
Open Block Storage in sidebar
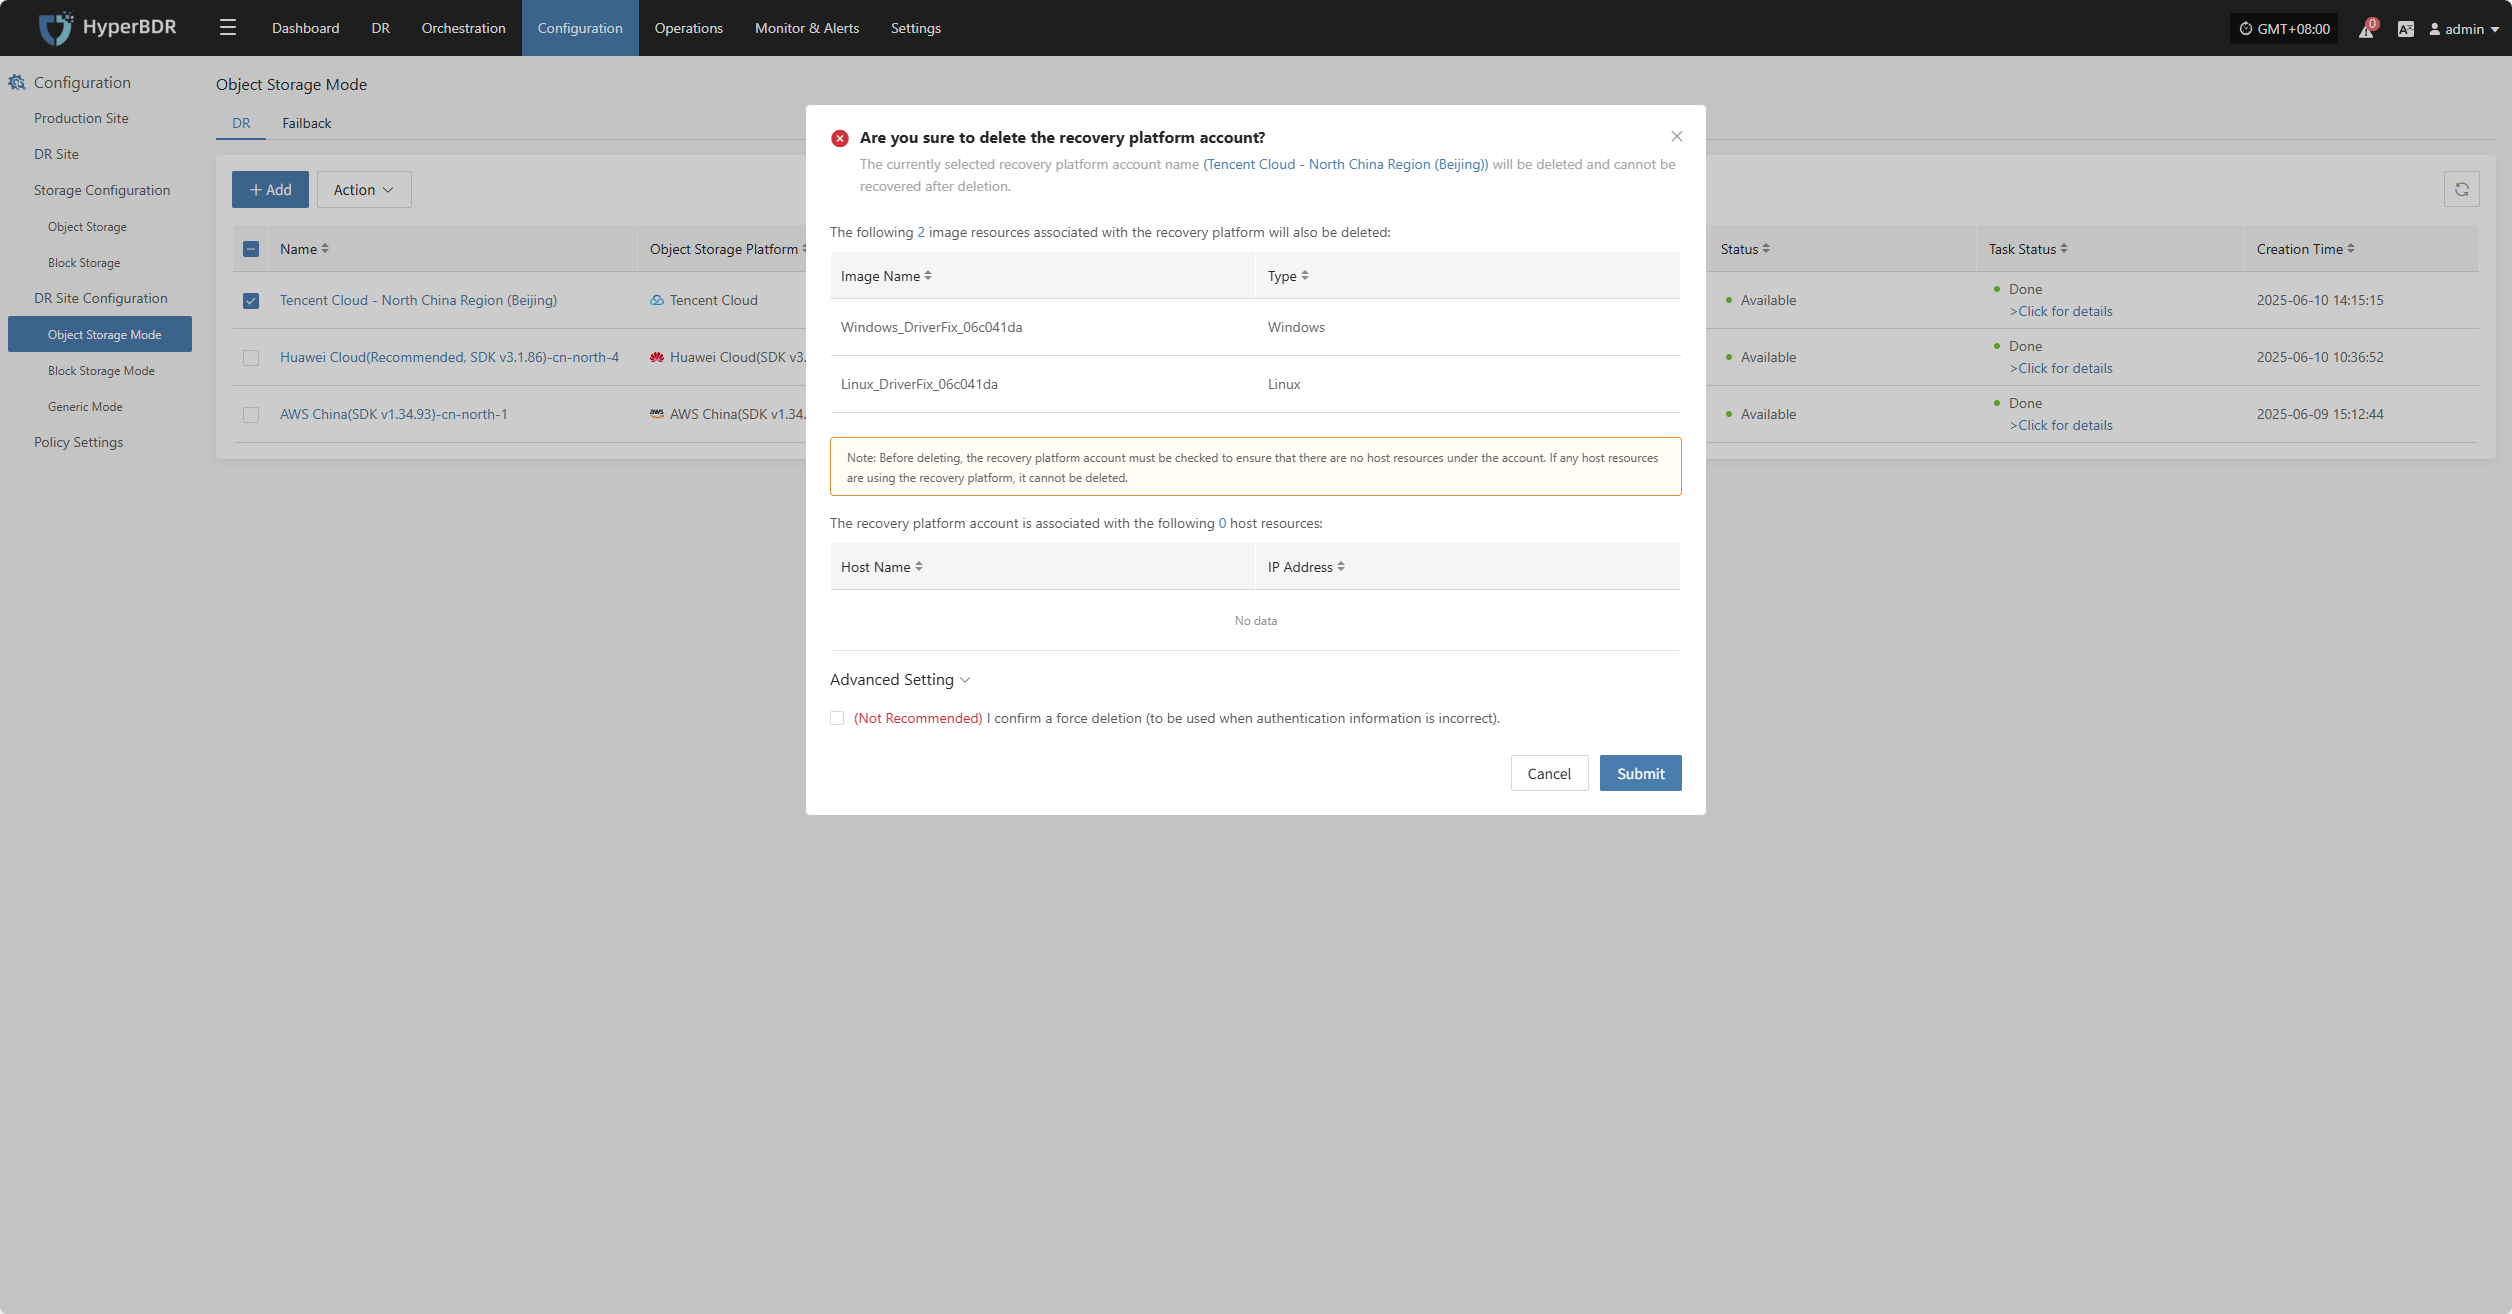(84, 263)
